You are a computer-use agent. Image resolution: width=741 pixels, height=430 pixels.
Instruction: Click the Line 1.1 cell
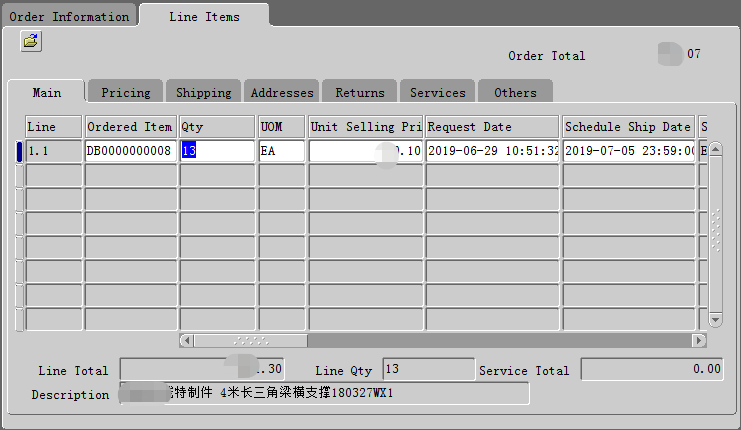click(53, 151)
